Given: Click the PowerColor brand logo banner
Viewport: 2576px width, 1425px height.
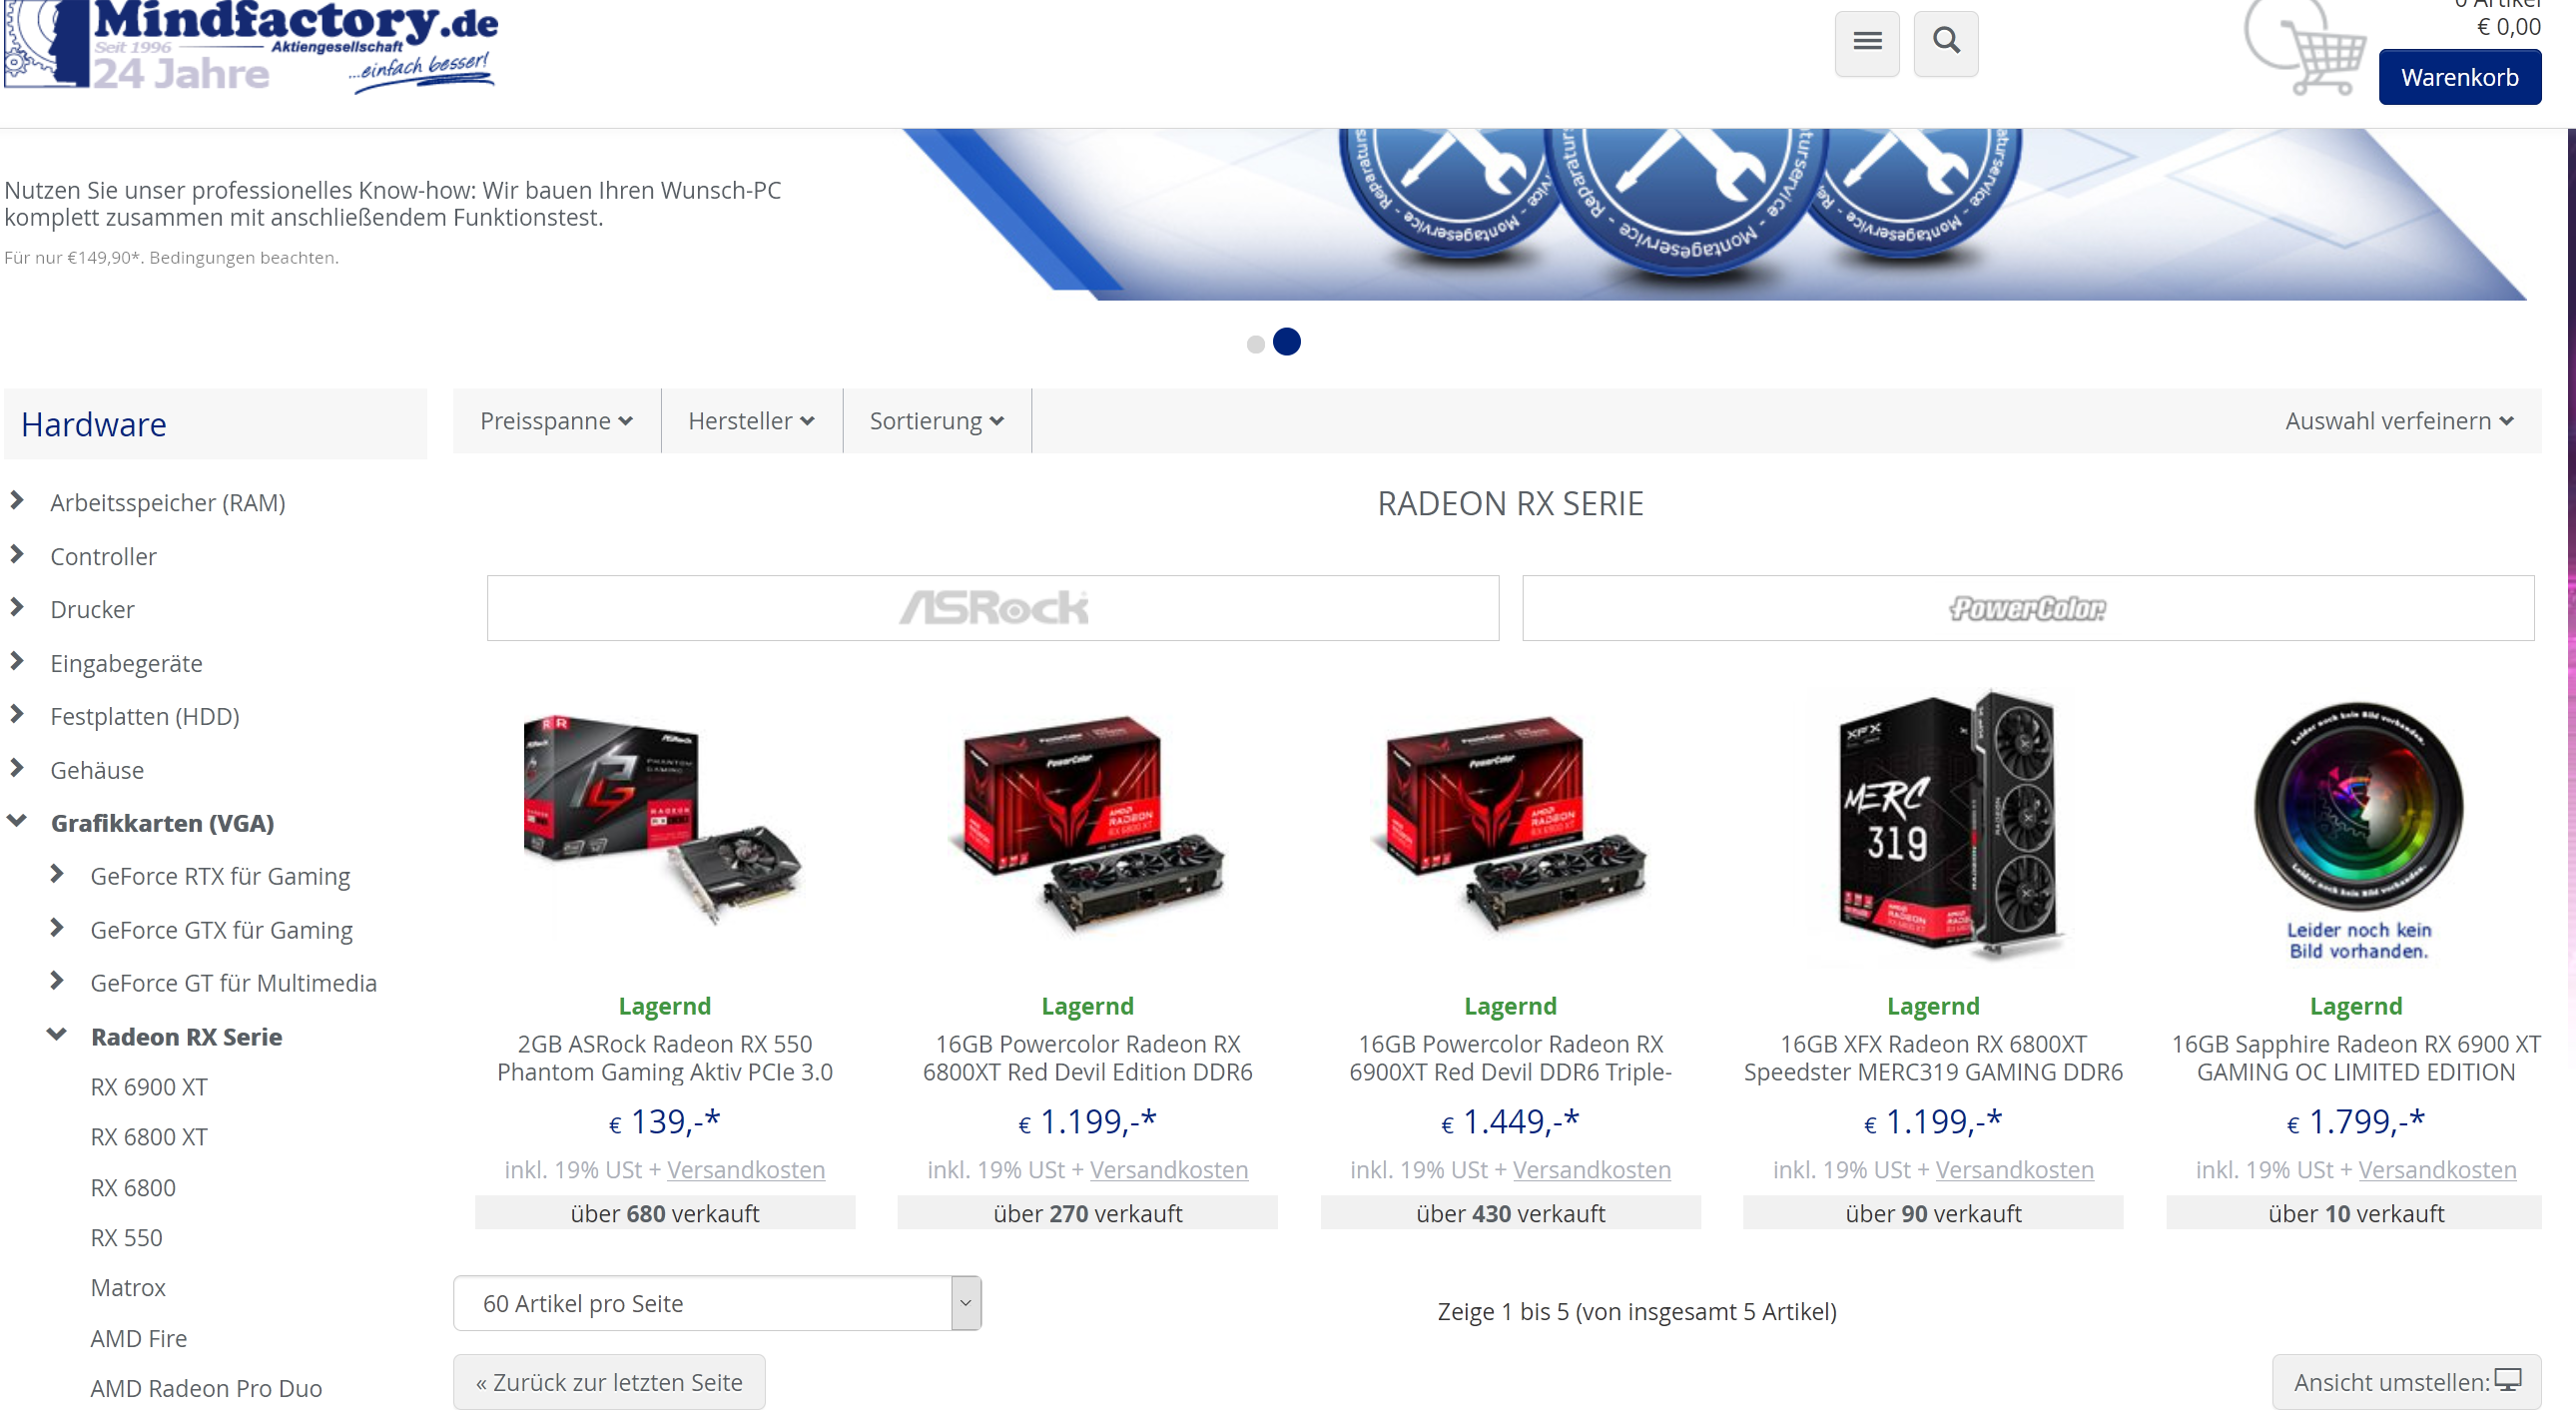Looking at the screenshot, I should tap(2027, 608).
